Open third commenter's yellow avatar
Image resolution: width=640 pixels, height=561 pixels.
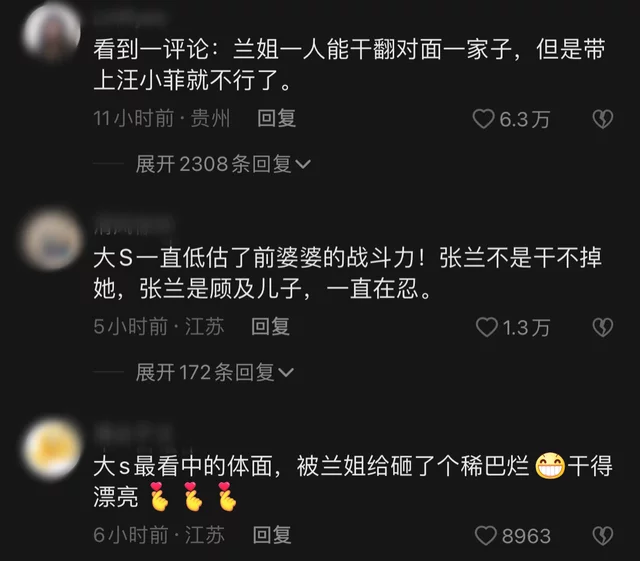tap(51, 448)
